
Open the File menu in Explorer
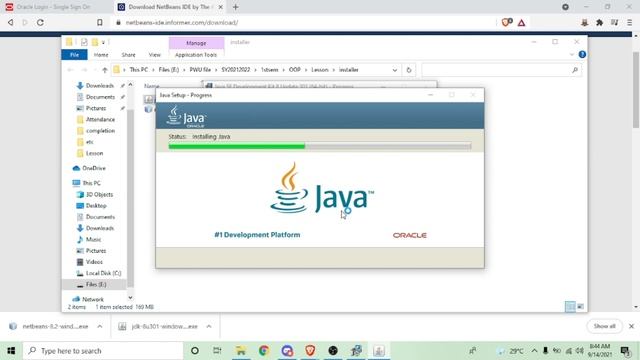pyautogui.click(x=74, y=55)
